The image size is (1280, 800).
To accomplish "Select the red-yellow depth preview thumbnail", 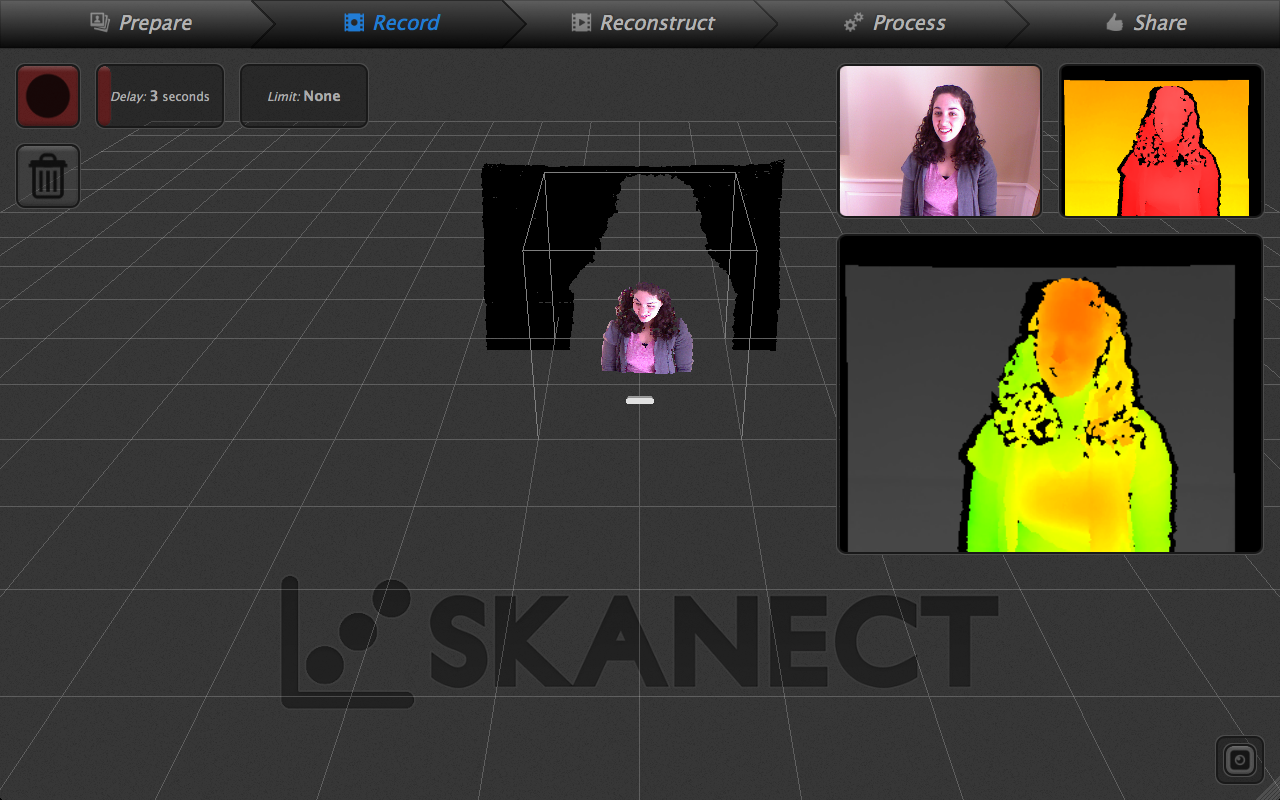I will (x=1161, y=141).
